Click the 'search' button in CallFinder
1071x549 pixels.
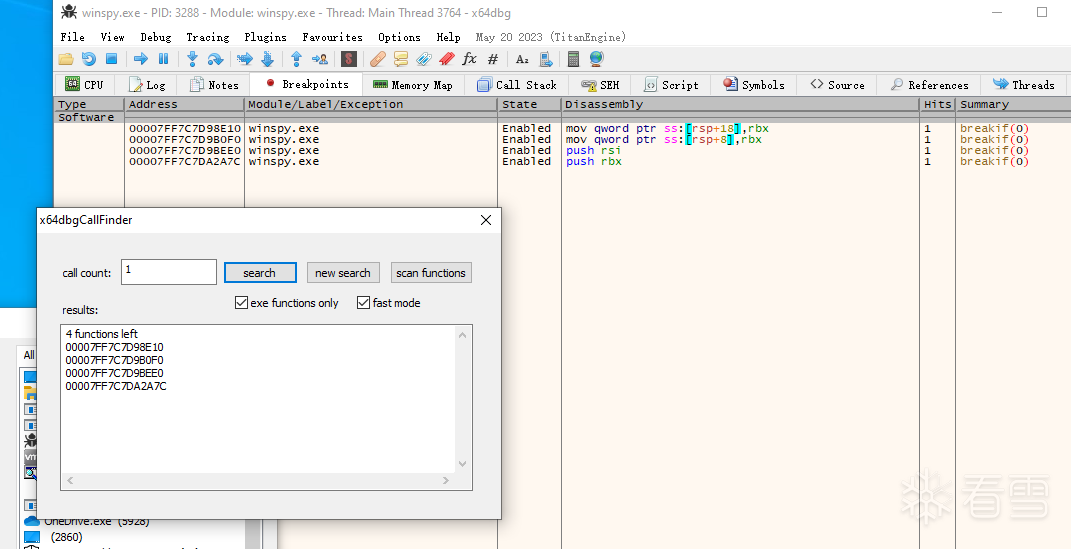(x=260, y=272)
